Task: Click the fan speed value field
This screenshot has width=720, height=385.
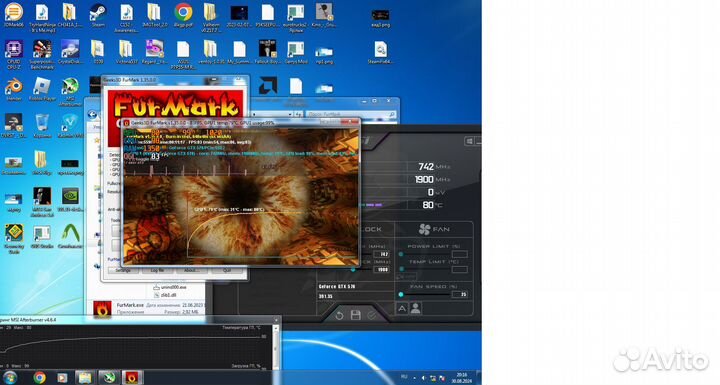Action: pos(459,294)
